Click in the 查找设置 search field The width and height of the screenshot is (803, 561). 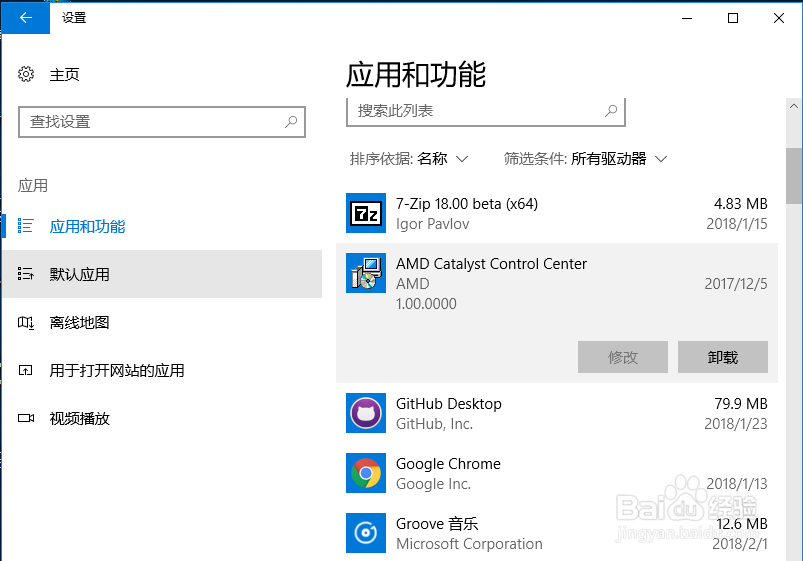point(162,122)
